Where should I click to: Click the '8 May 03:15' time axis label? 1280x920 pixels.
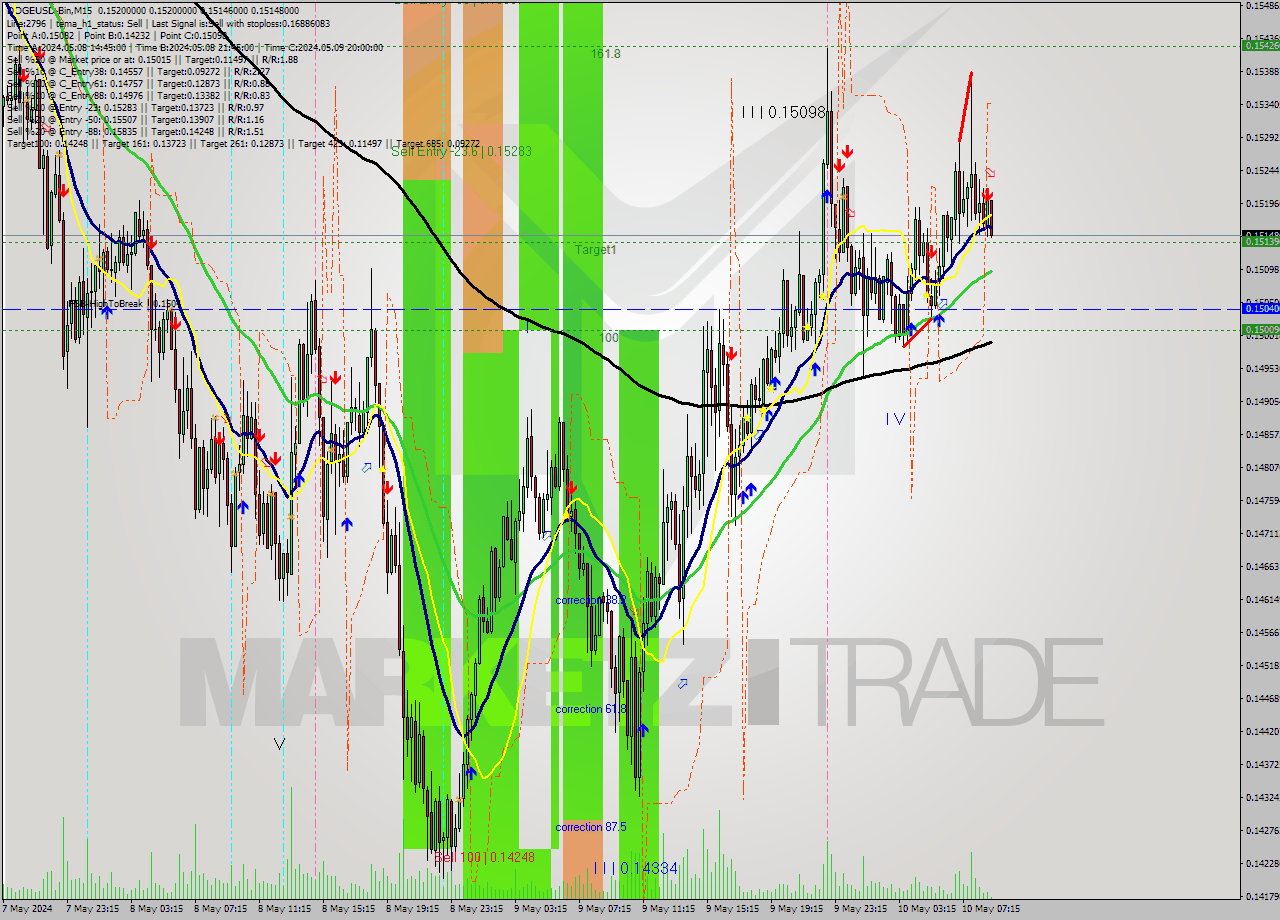tap(156, 909)
